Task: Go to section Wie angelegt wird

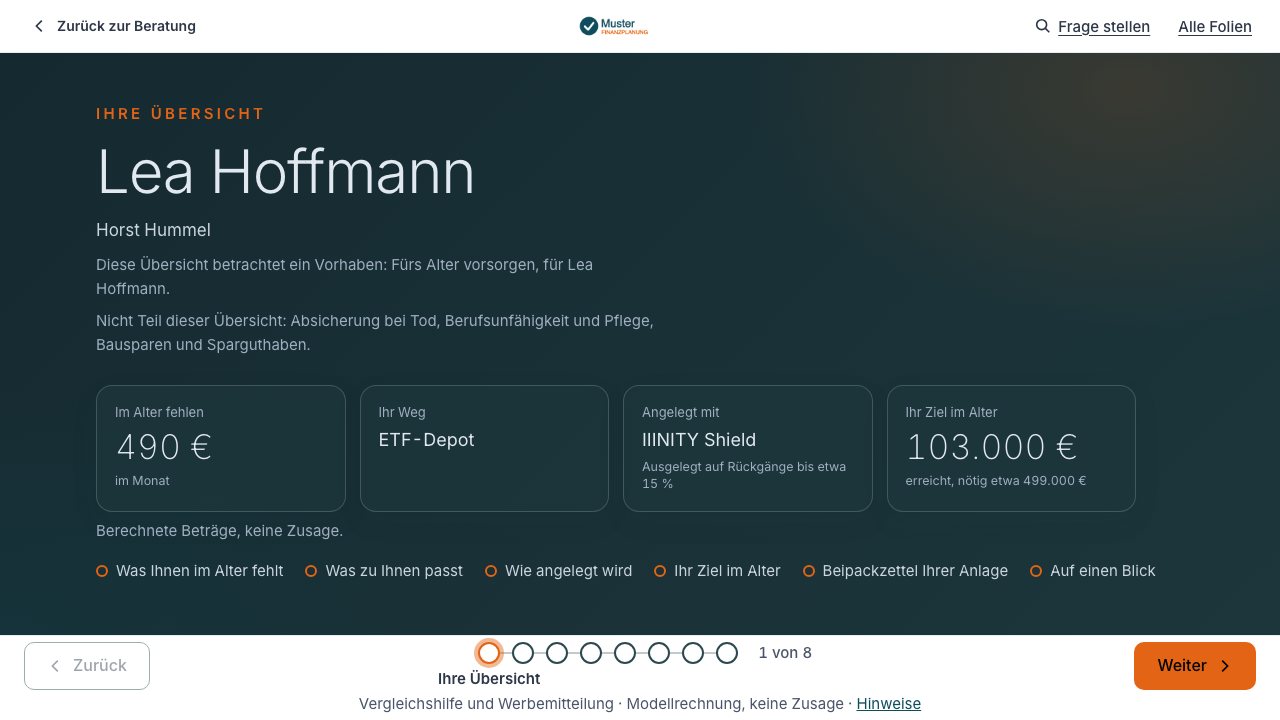Action: (x=559, y=571)
